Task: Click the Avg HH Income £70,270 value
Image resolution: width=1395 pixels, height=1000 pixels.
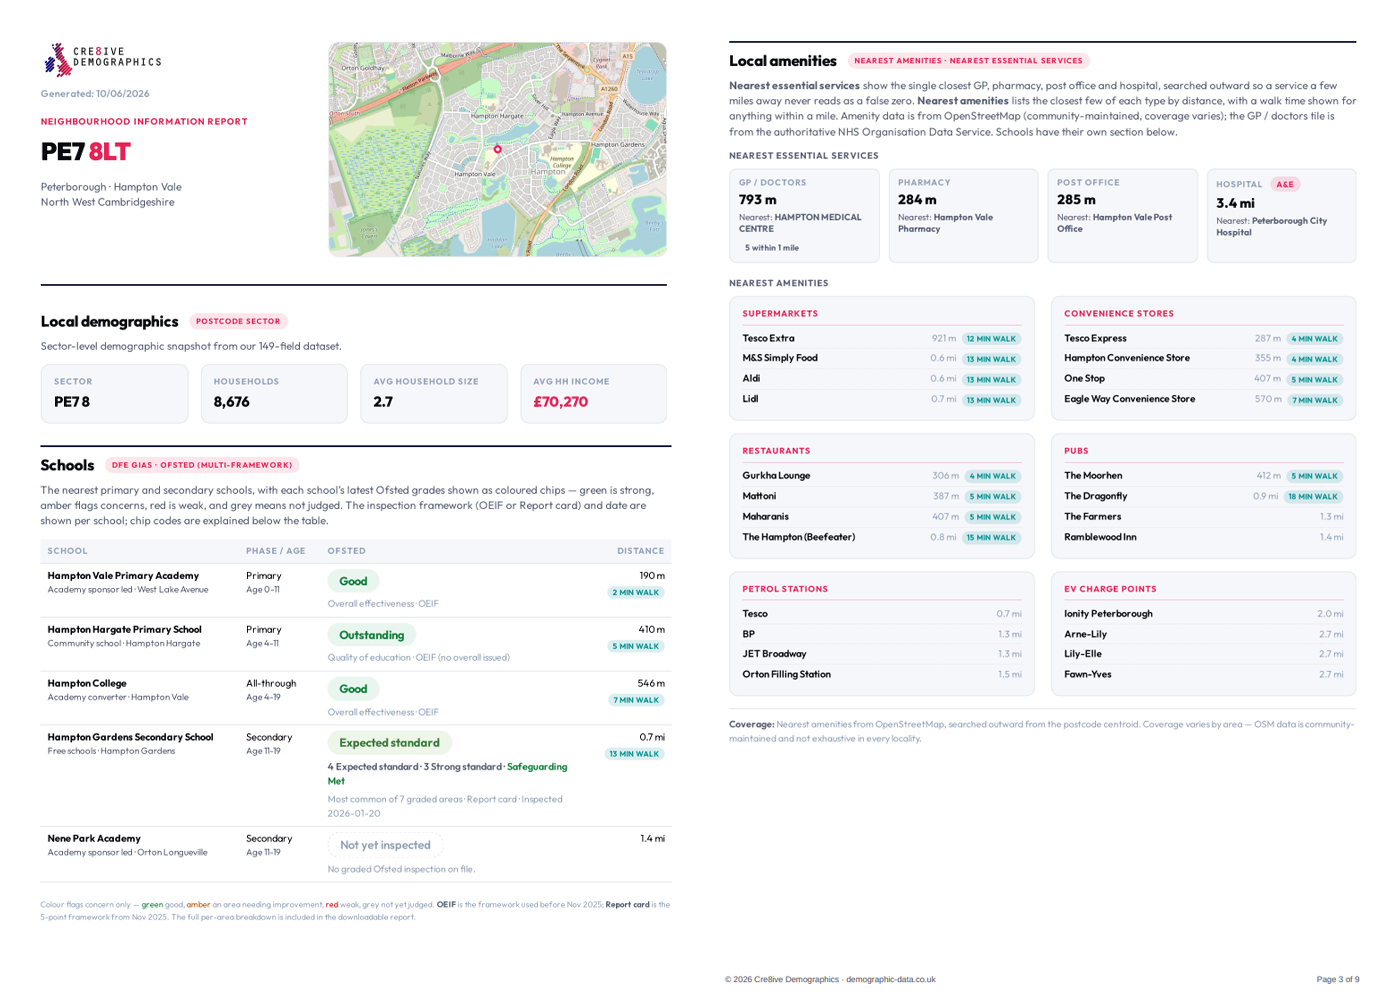Action: (560, 402)
